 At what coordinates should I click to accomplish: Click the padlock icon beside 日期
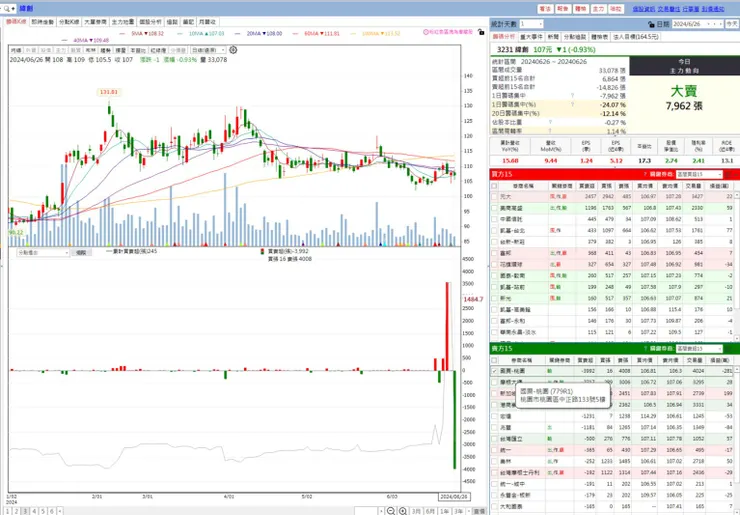pos(651,24)
